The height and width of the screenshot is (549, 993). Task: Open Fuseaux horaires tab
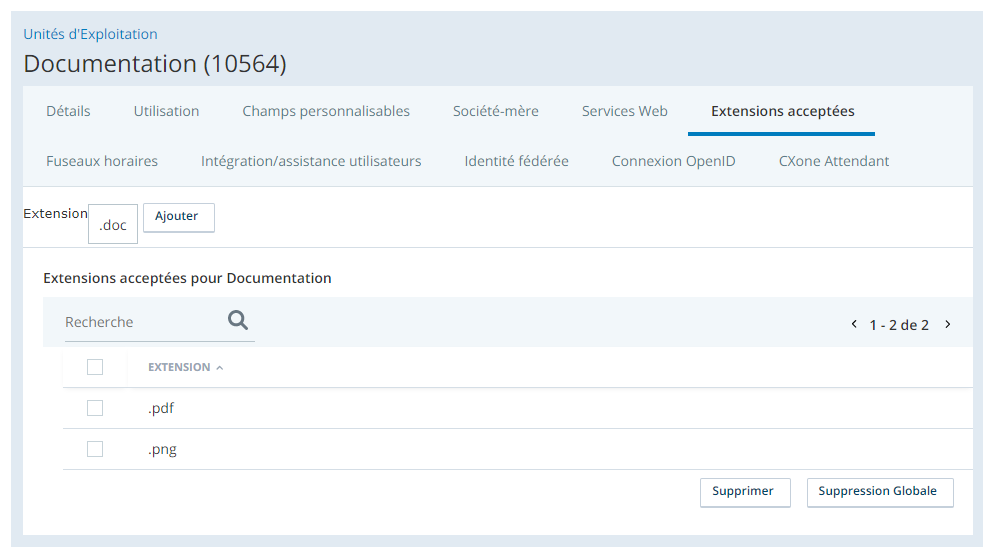point(102,161)
